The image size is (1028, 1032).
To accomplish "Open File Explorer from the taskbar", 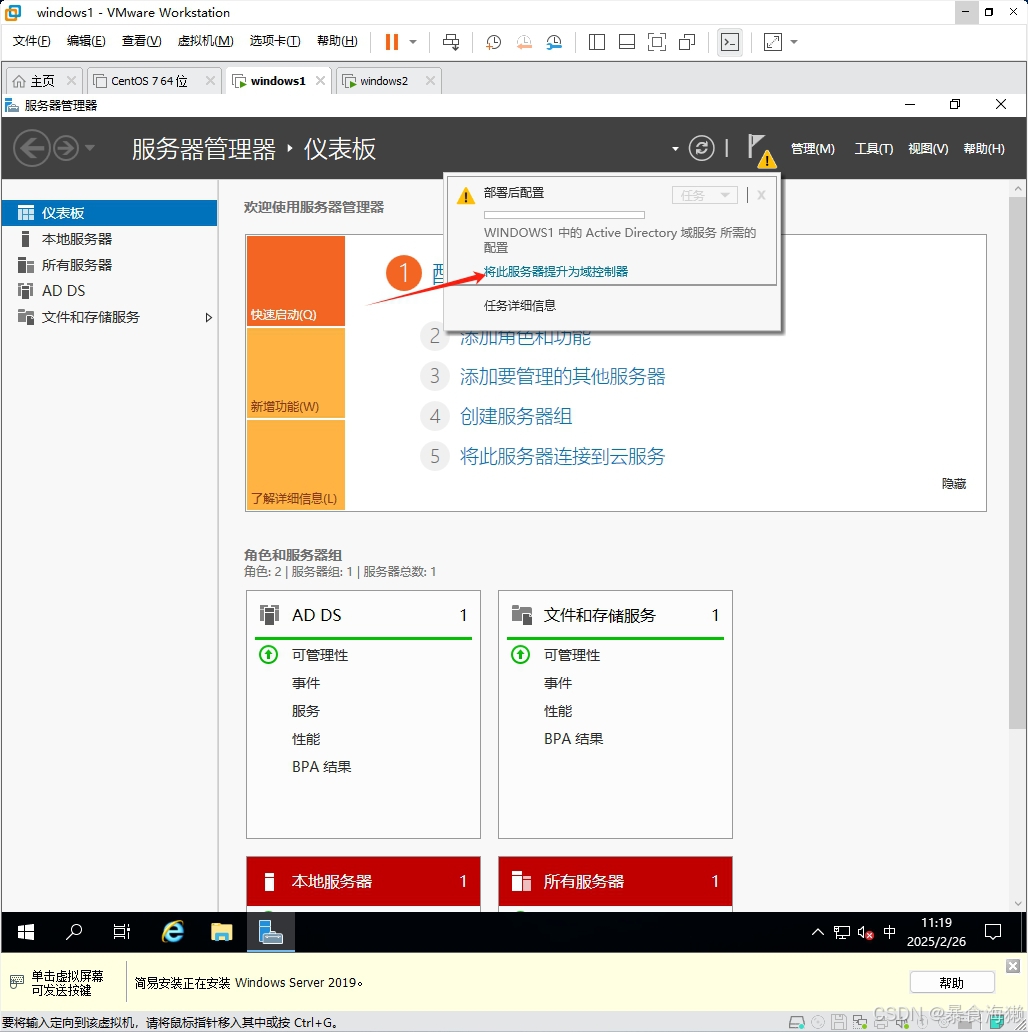I will [x=222, y=932].
